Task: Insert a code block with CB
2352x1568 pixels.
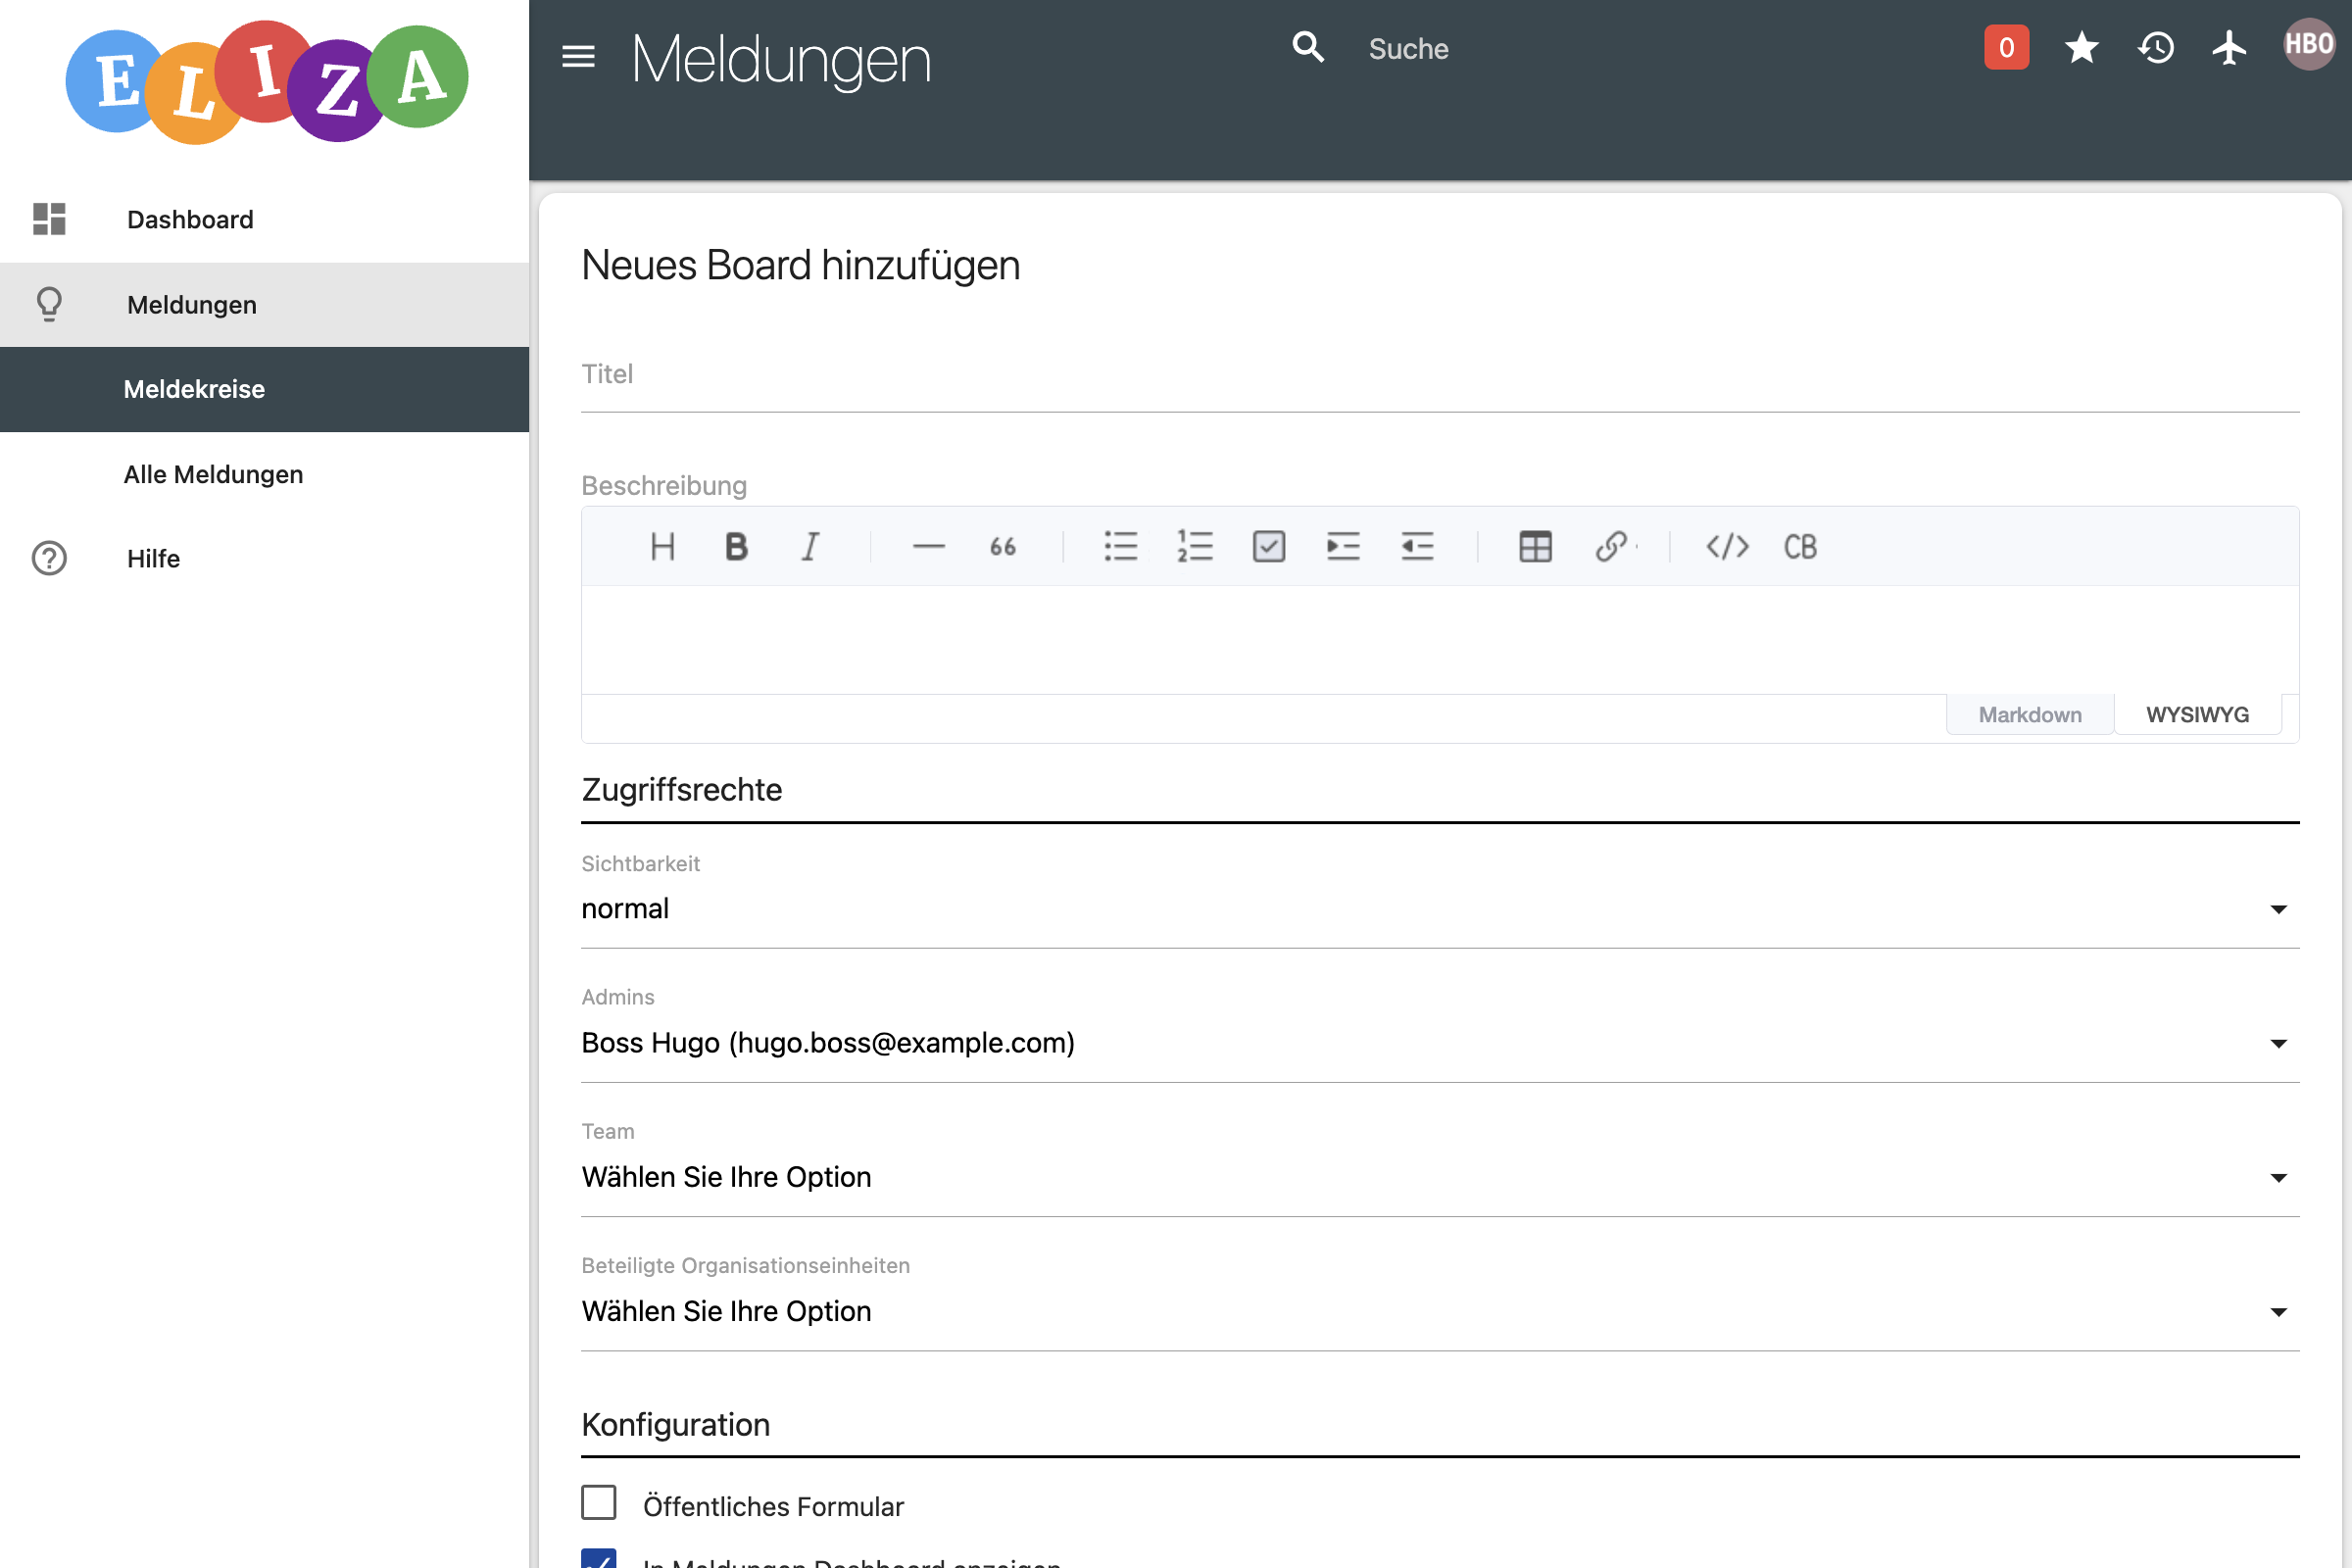Action: (1800, 547)
